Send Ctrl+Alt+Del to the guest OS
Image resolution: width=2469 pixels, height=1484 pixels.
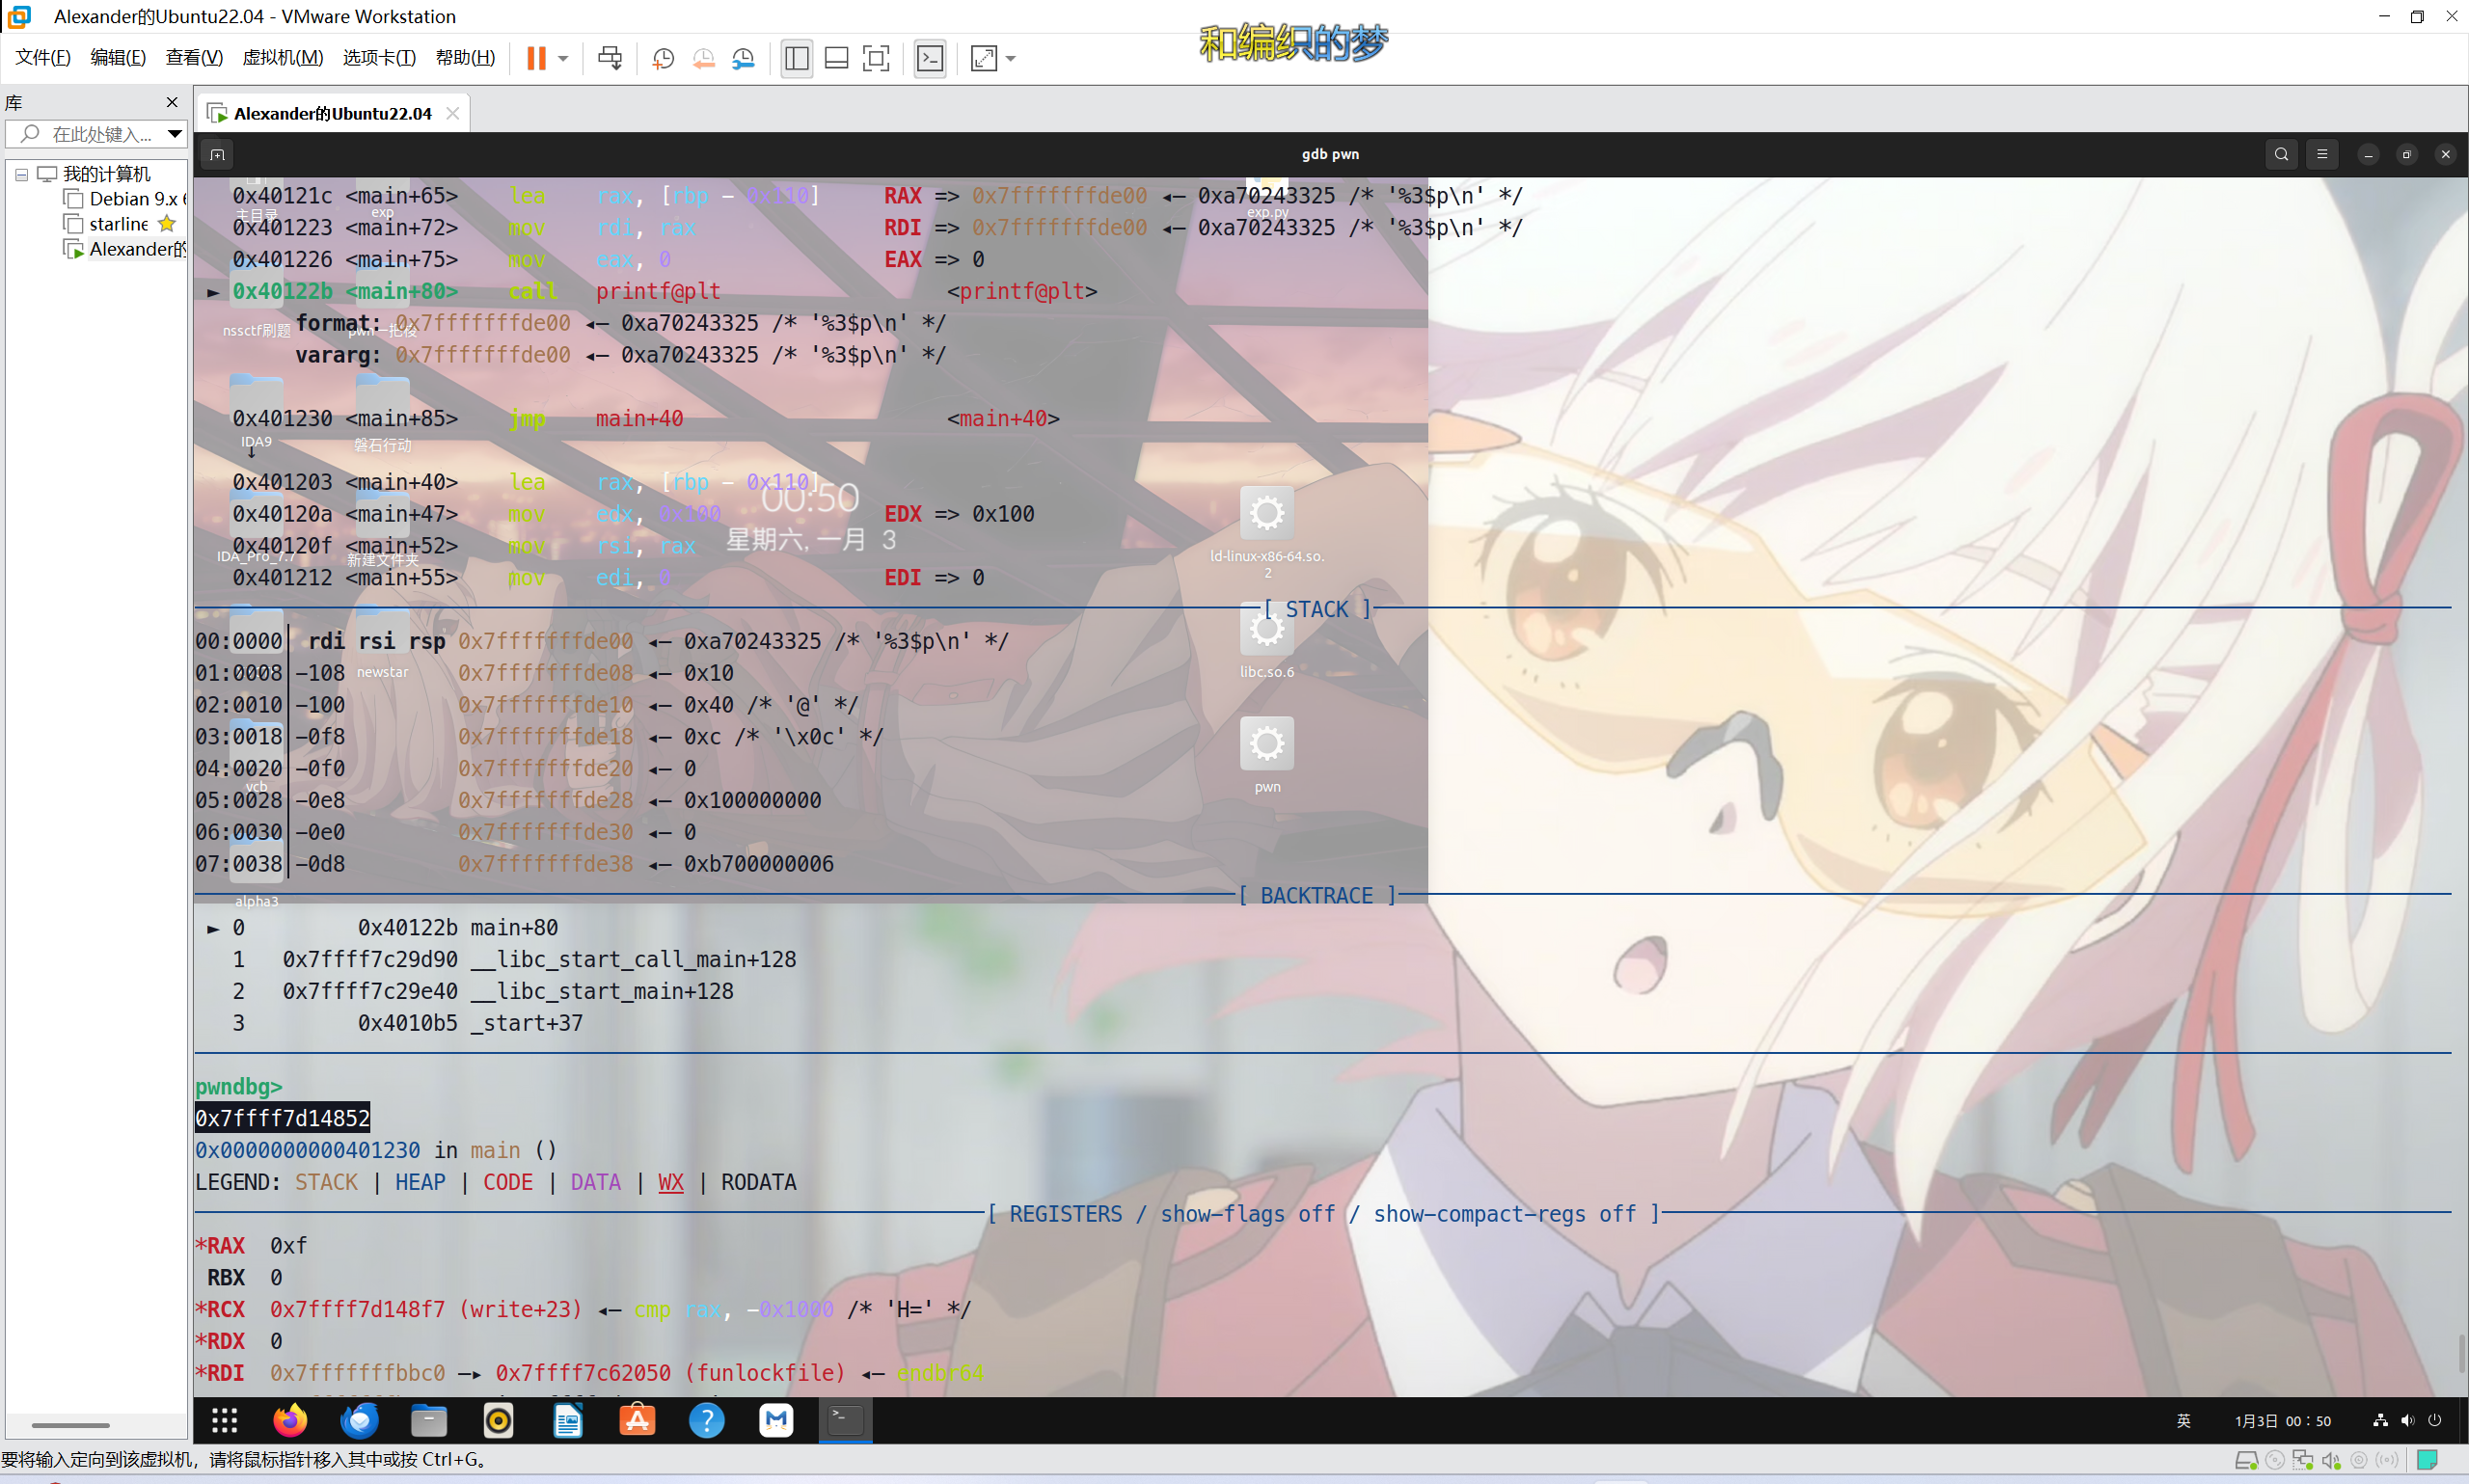(x=609, y=58)
